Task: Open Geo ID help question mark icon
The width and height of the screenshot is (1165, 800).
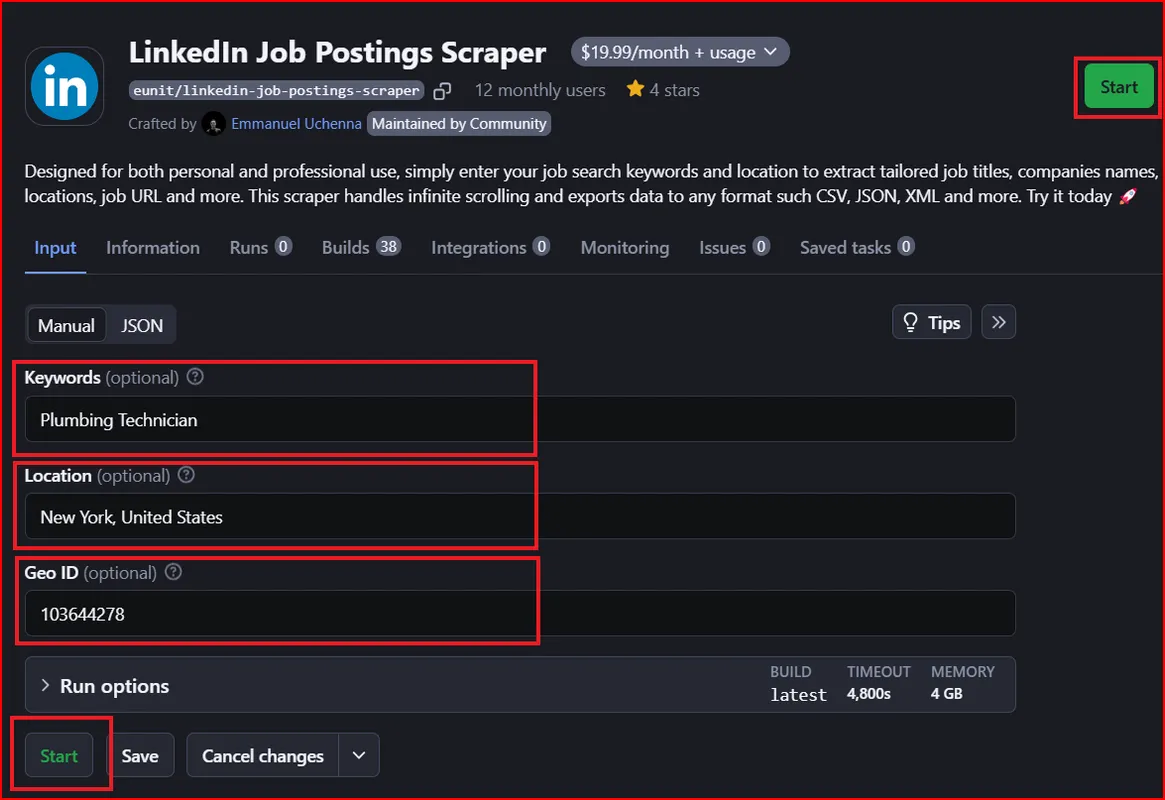Action: 173,572
